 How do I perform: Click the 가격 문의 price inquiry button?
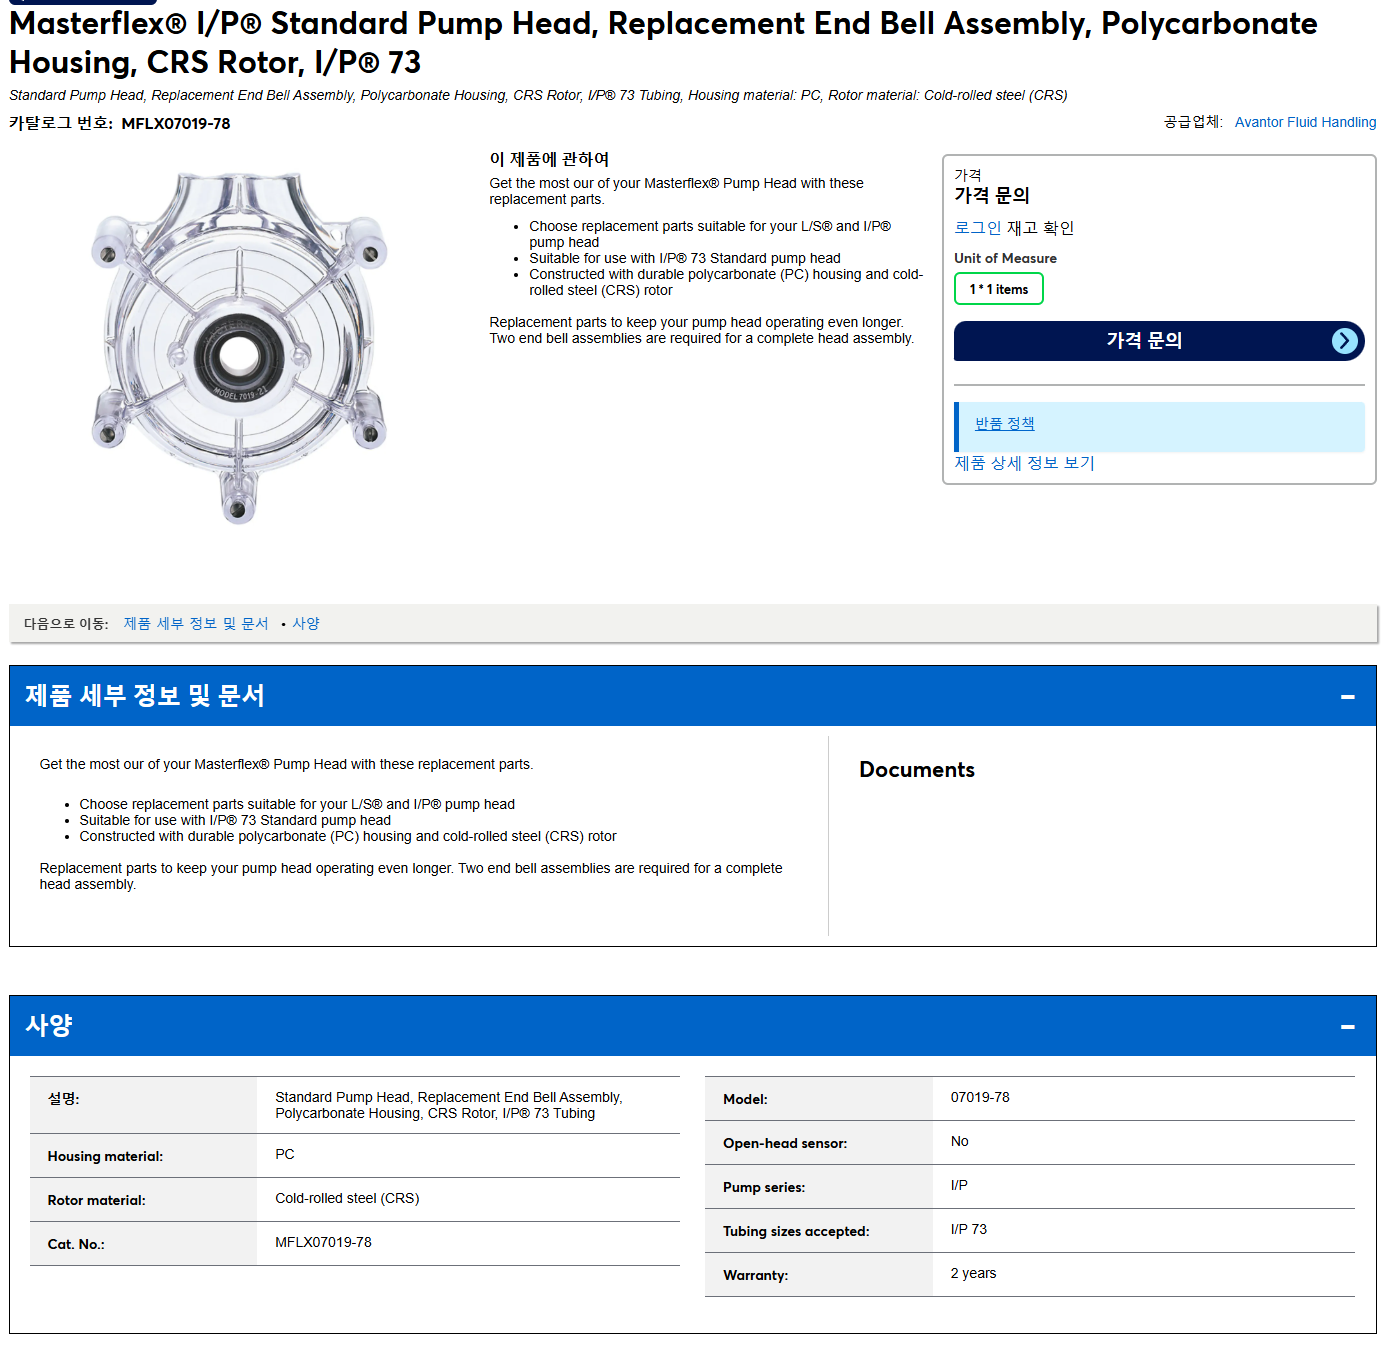click(x=1159, y=341)
